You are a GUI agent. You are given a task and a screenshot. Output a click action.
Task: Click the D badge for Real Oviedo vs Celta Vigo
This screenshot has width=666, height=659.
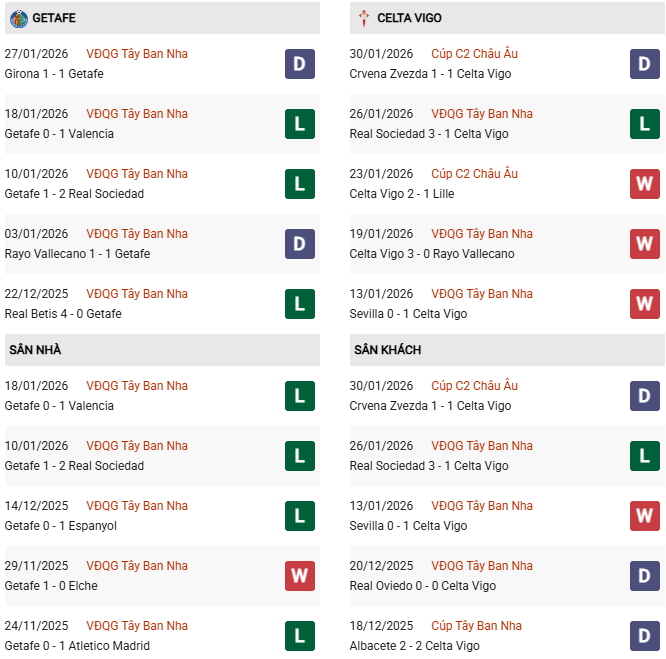click(645, 576)
